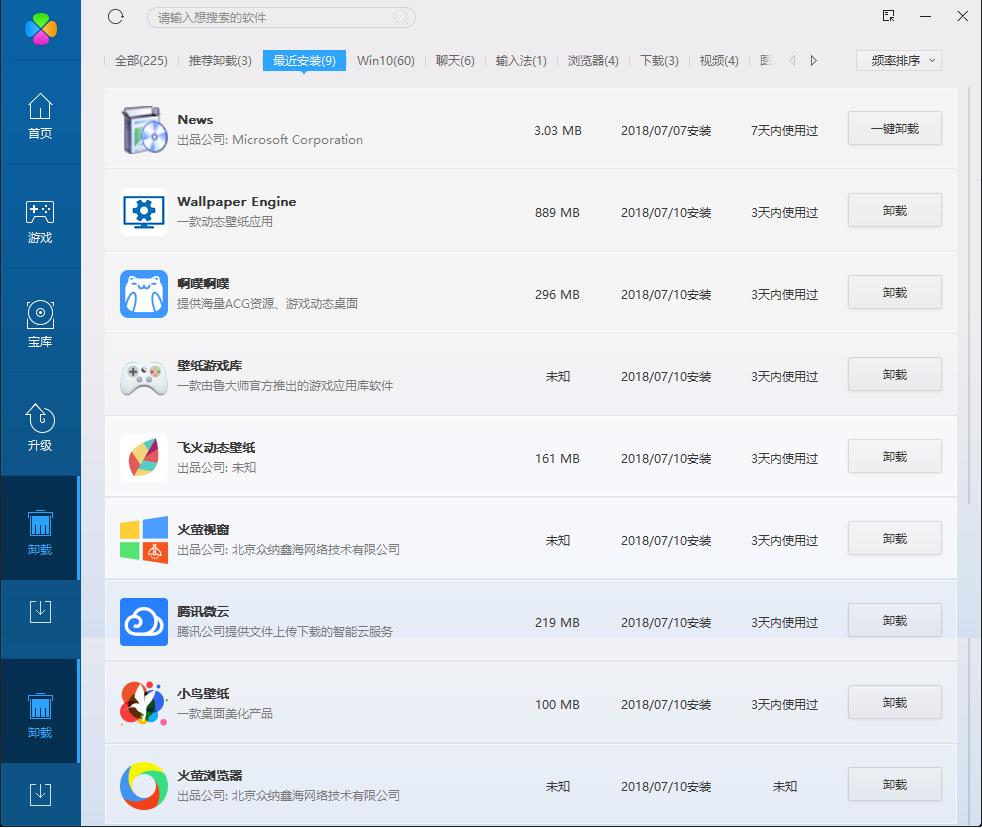This screenshot has width=982, height=828.
Task: Click the 219 MB size value
Action: pyautogui.click(x=557, y=623)
